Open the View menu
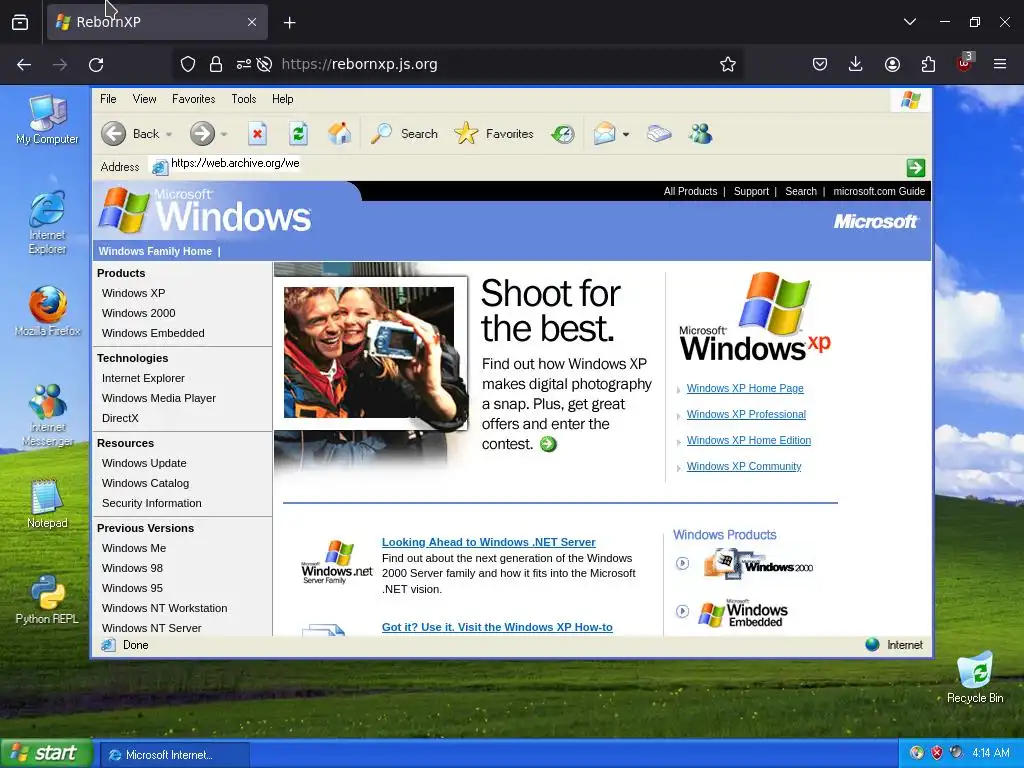 pos(144,99)
